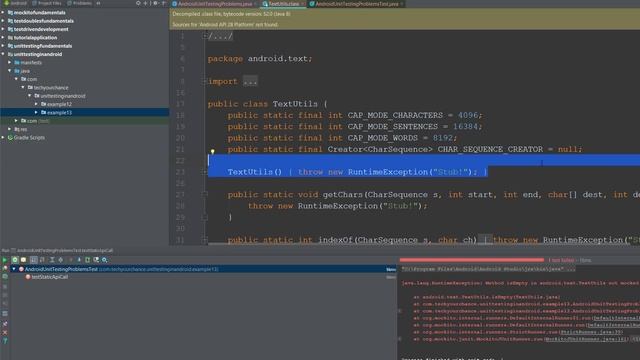Select AndroidUnitTestingProblemsTest result row
Screen dimensions: 640x360
[x=203, y=269]
